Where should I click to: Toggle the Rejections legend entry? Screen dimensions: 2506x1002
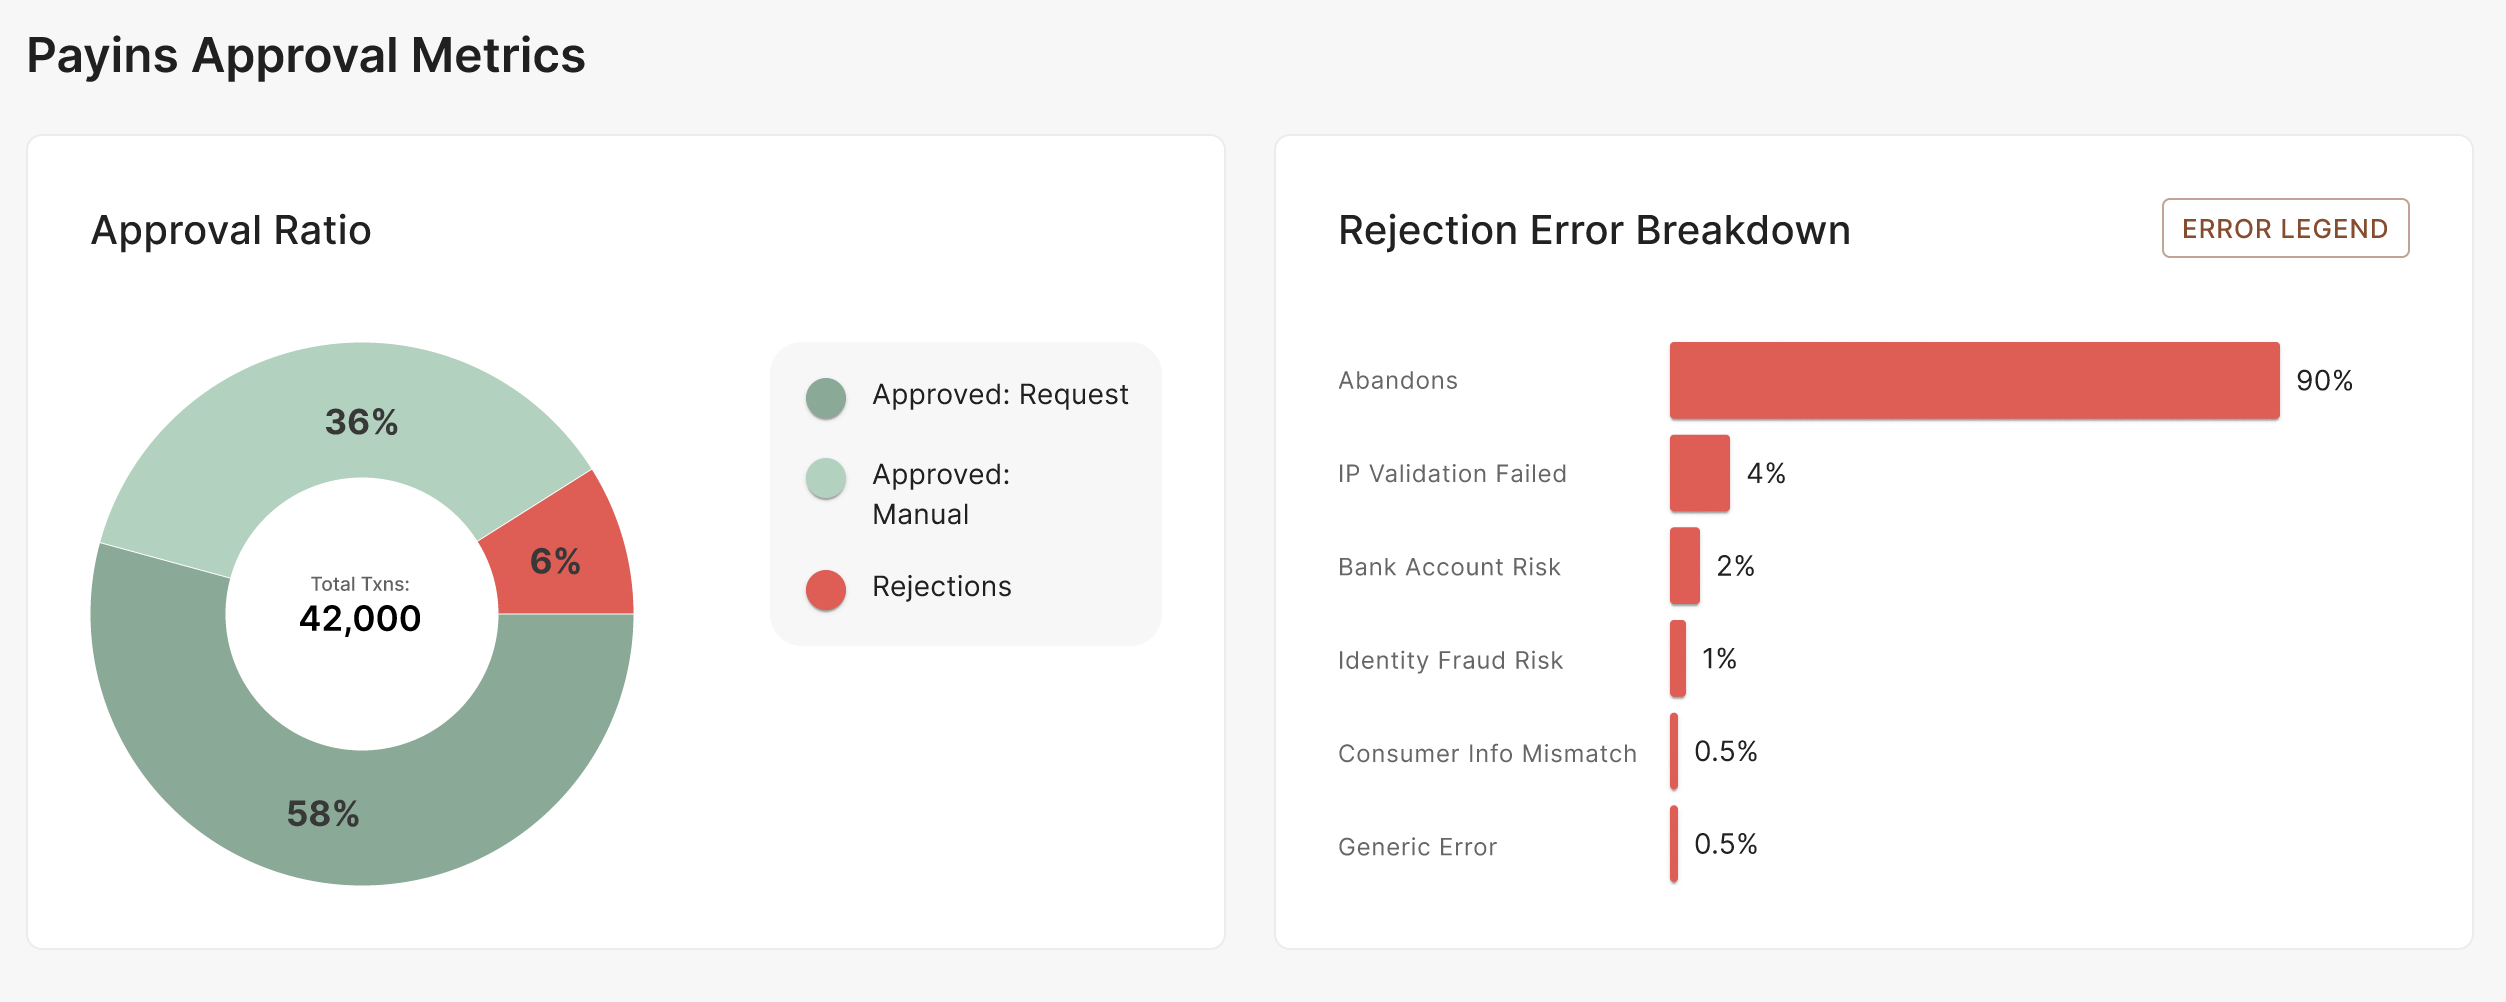[940, 587]
